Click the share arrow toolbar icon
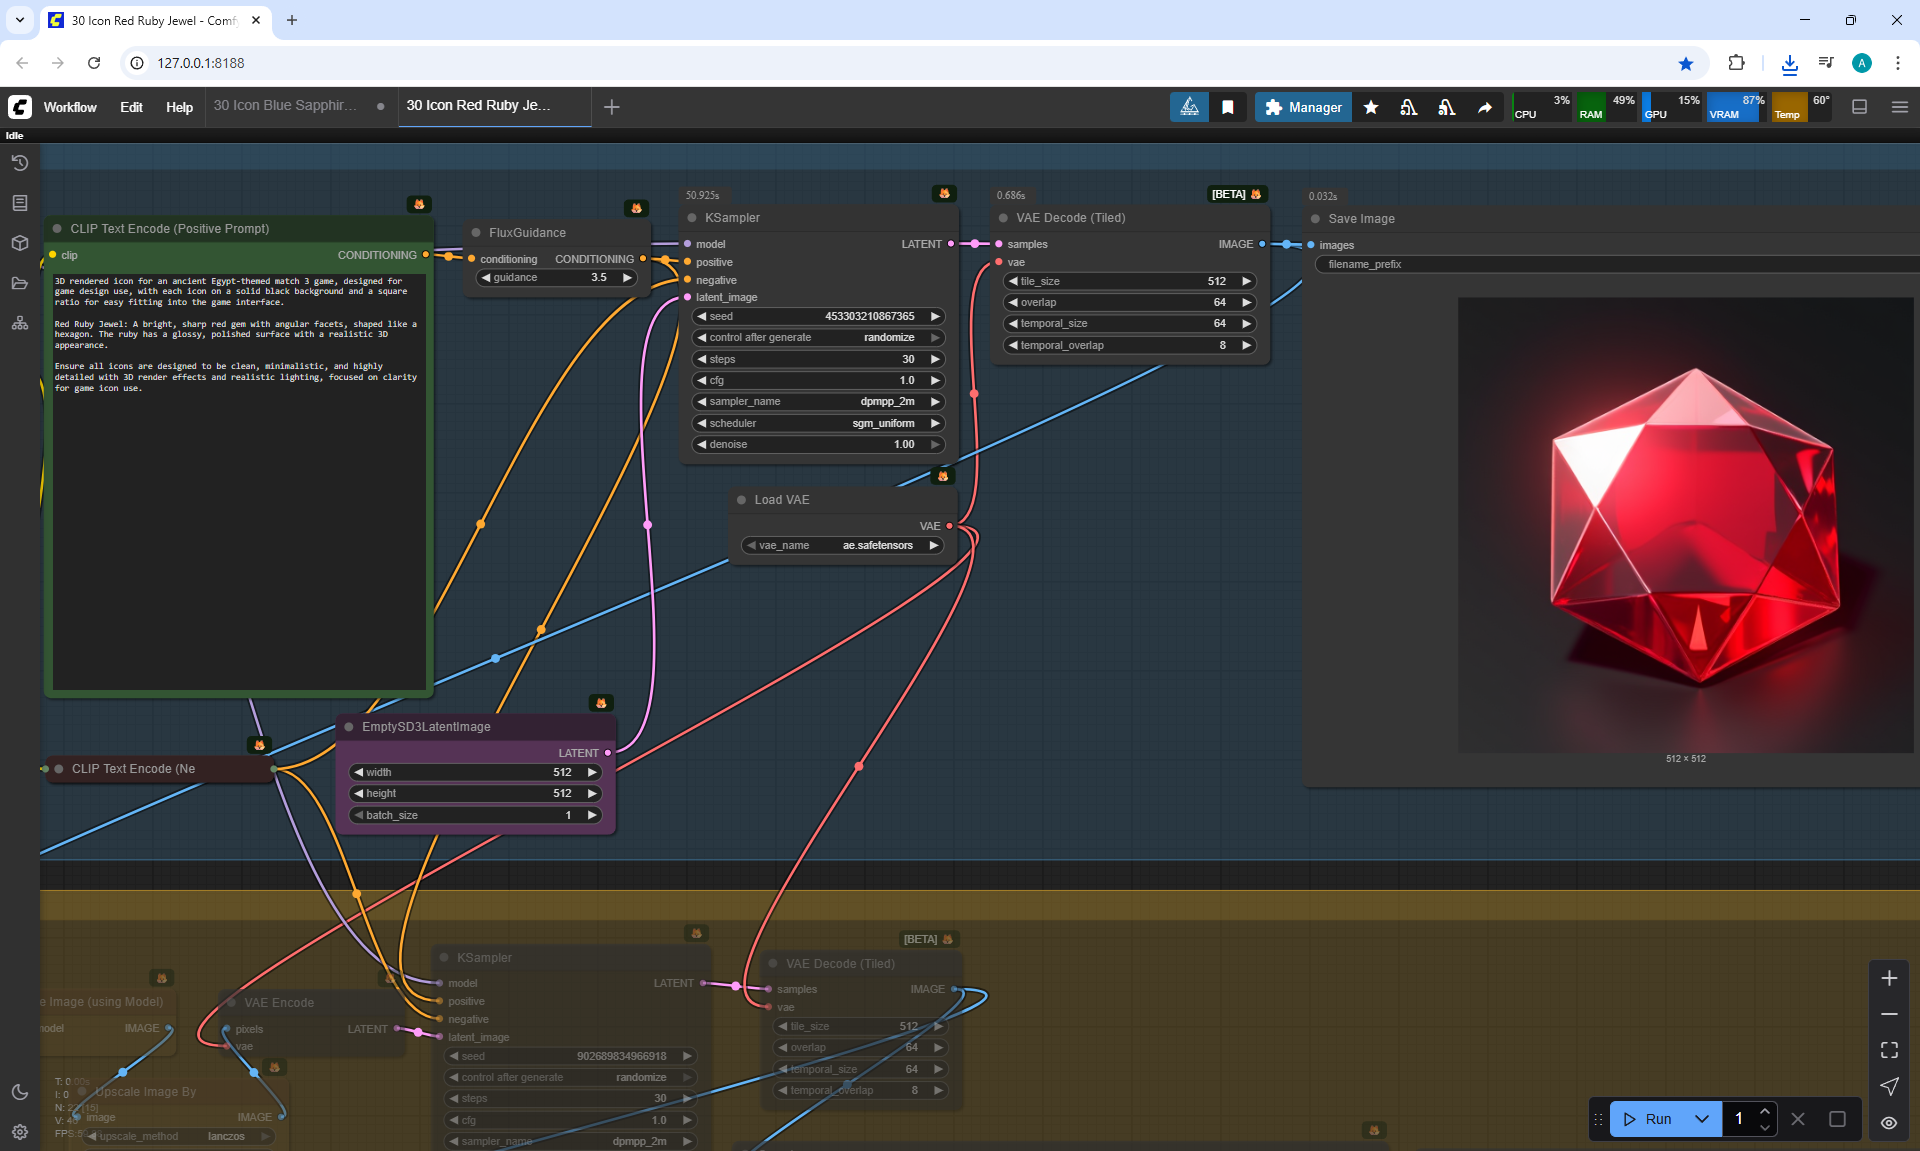This screenshot has width=1920, height=1151. pos(1485,107)
